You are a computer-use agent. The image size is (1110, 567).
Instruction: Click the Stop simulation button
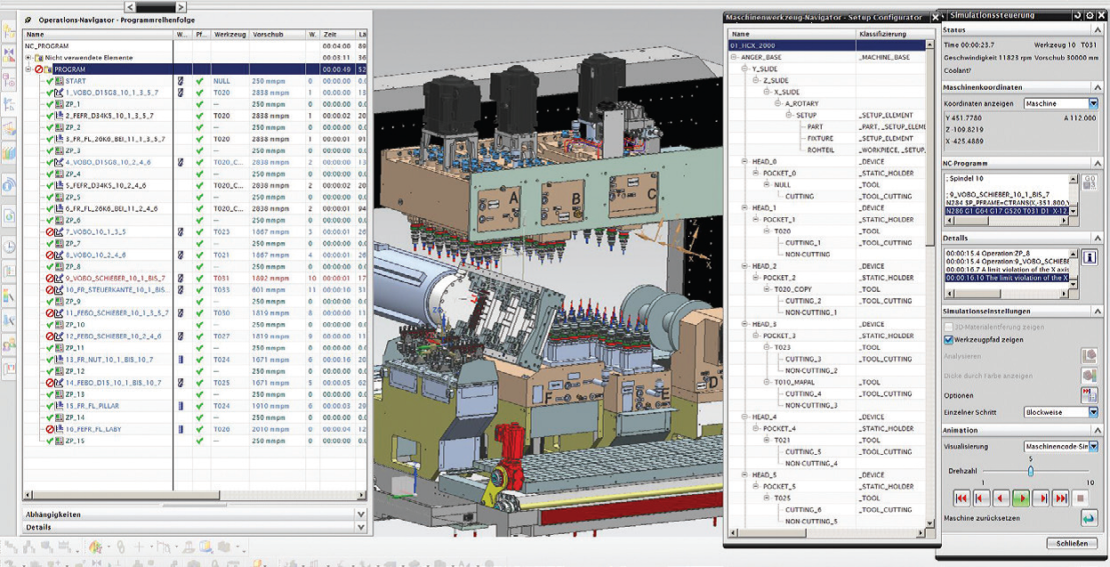click(x=1080, y=498)
